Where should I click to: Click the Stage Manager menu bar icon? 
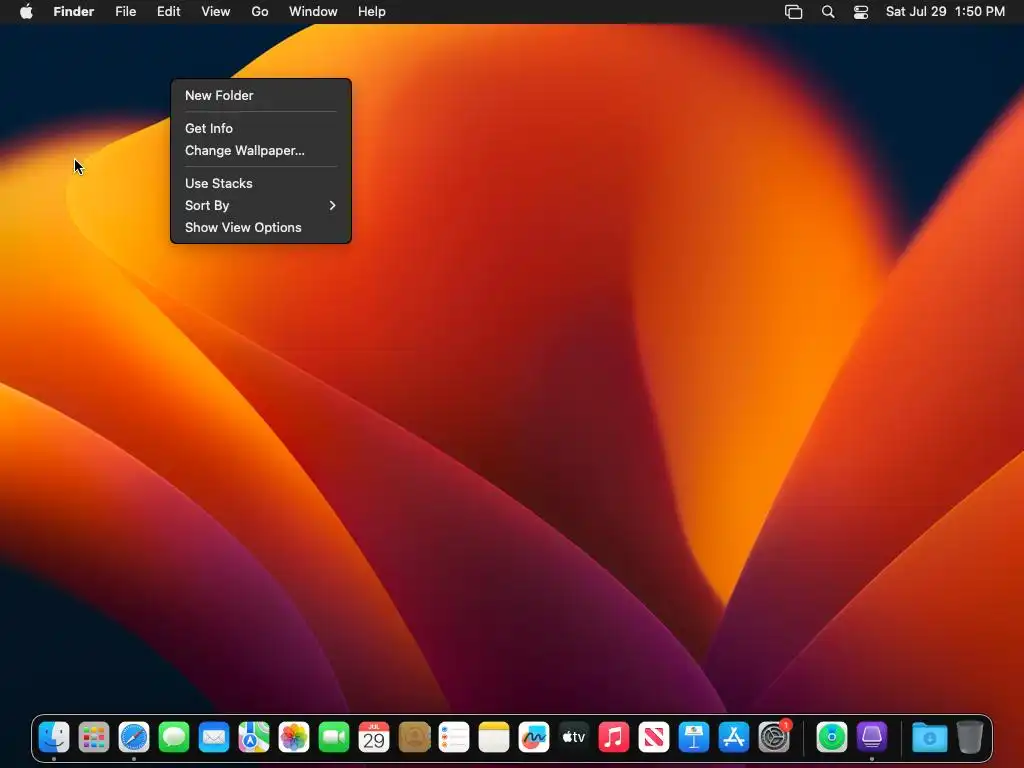click(x=793, y=12)
